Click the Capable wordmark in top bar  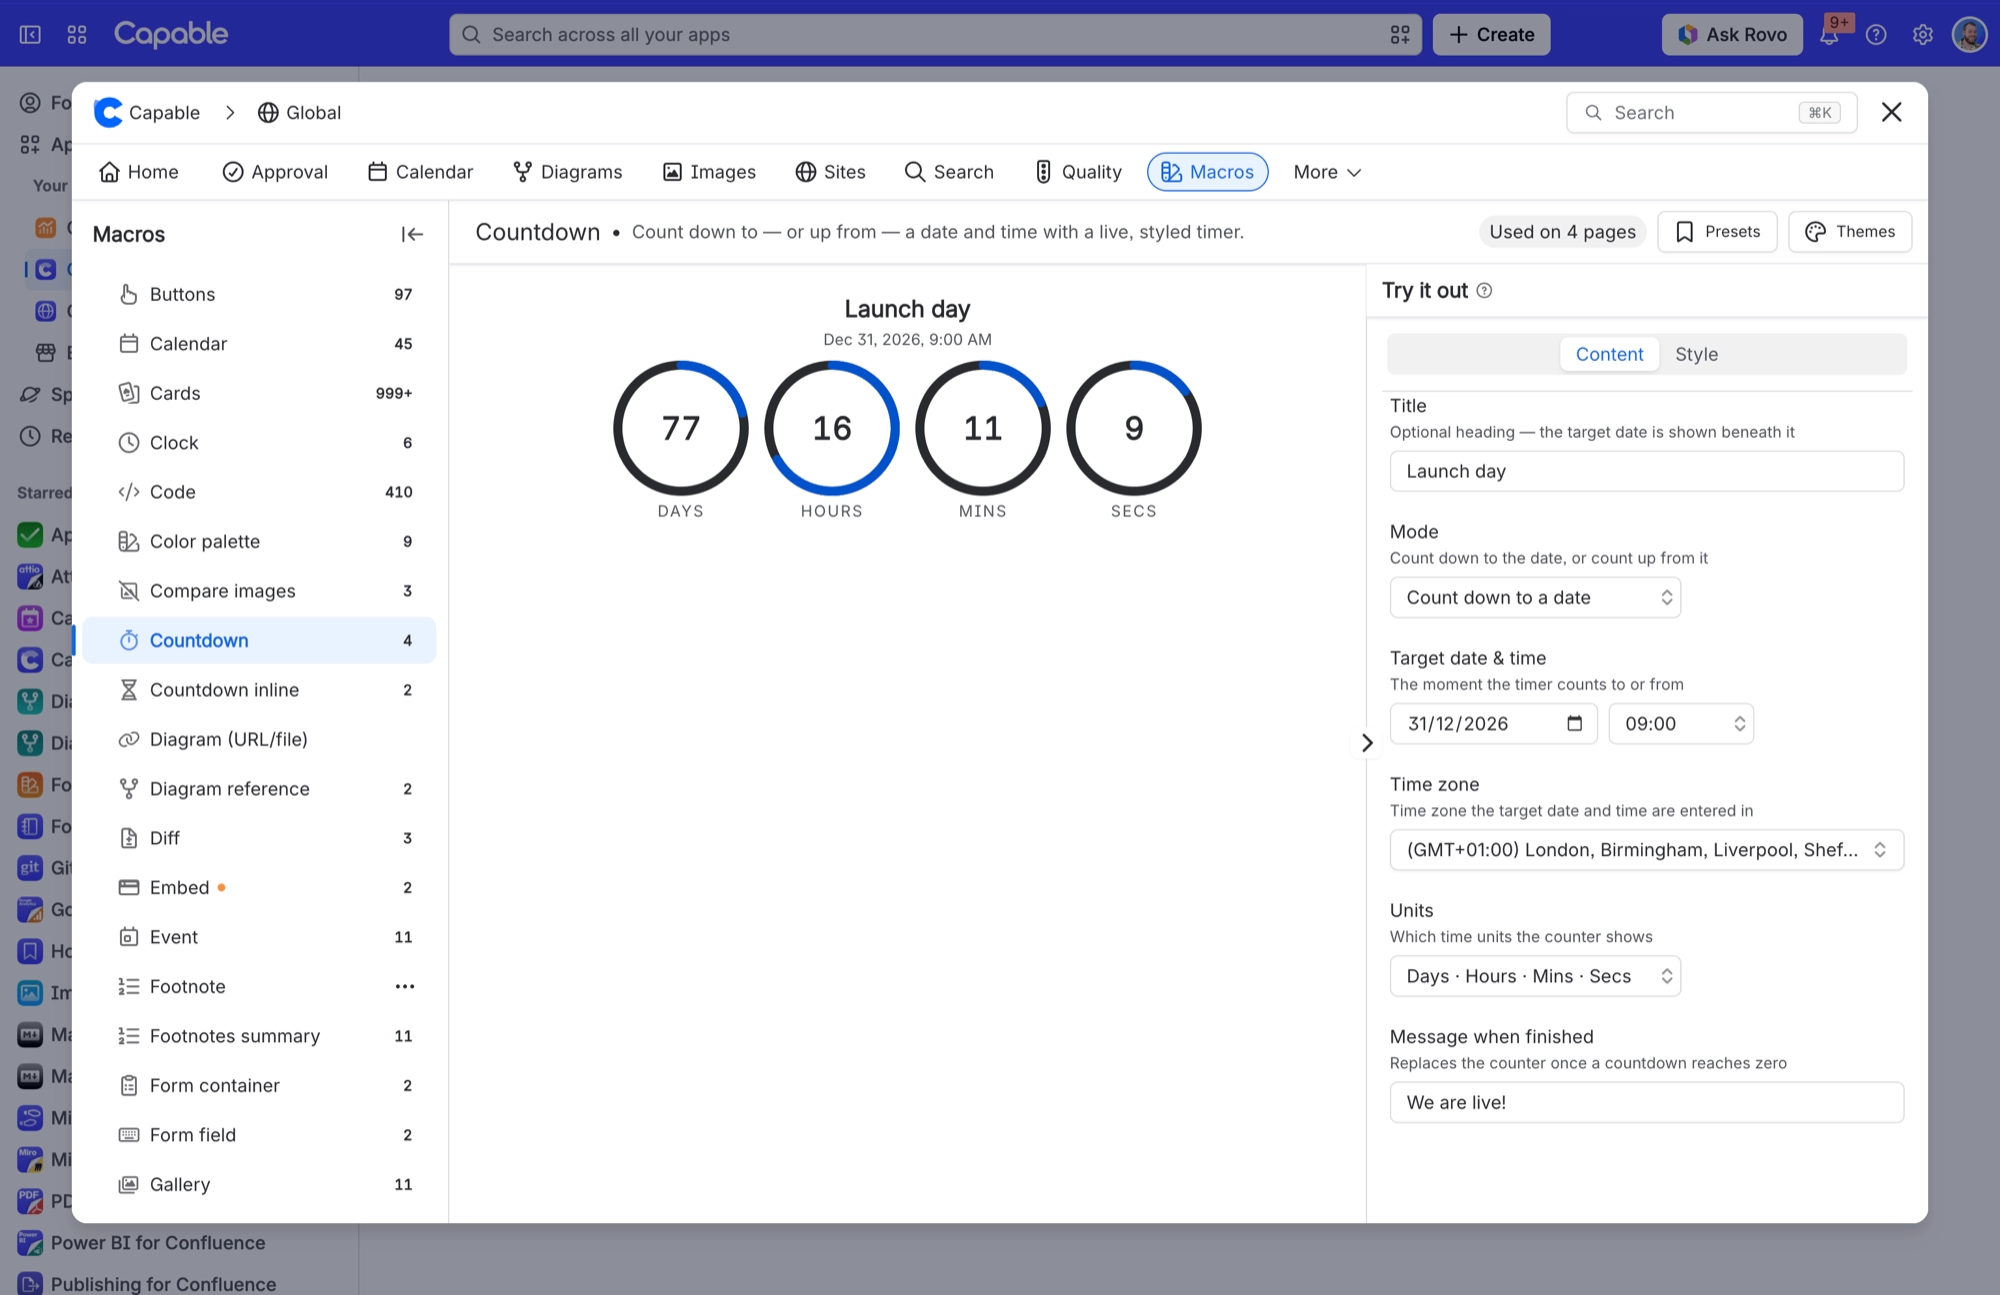pos(171,34)
